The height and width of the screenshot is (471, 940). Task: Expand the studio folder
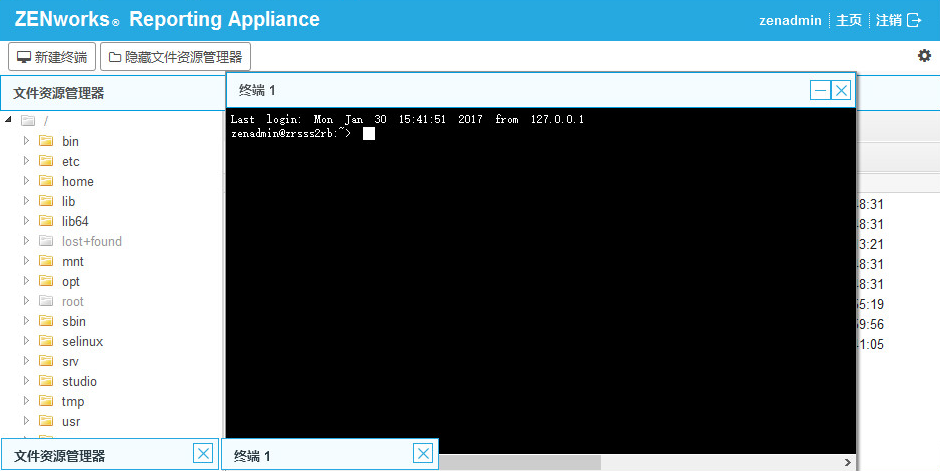click(x=26, y=381)
